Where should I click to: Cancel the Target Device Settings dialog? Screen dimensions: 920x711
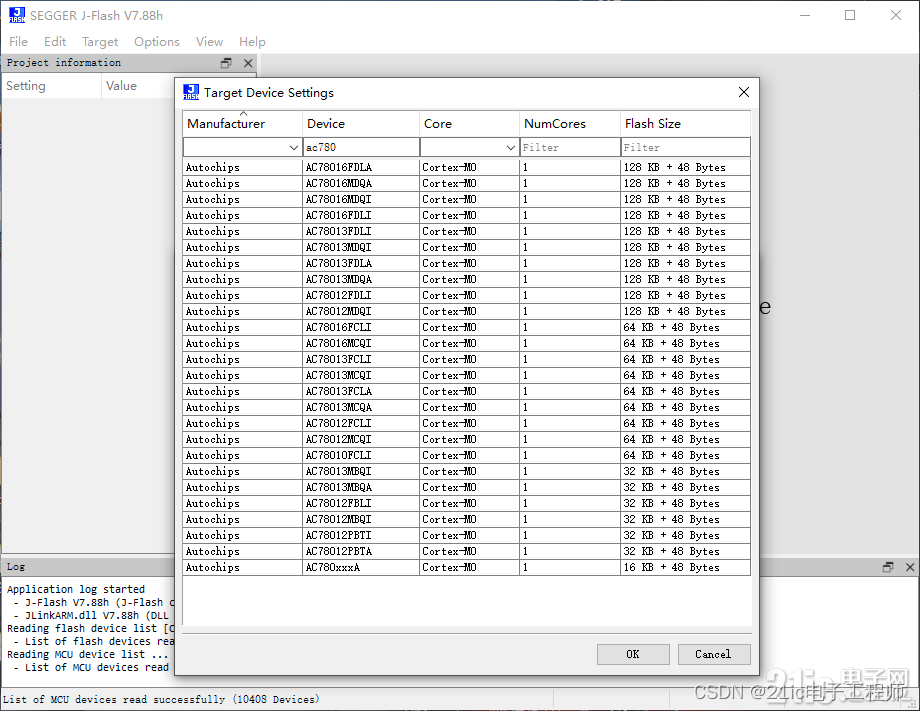click(713, 654)
